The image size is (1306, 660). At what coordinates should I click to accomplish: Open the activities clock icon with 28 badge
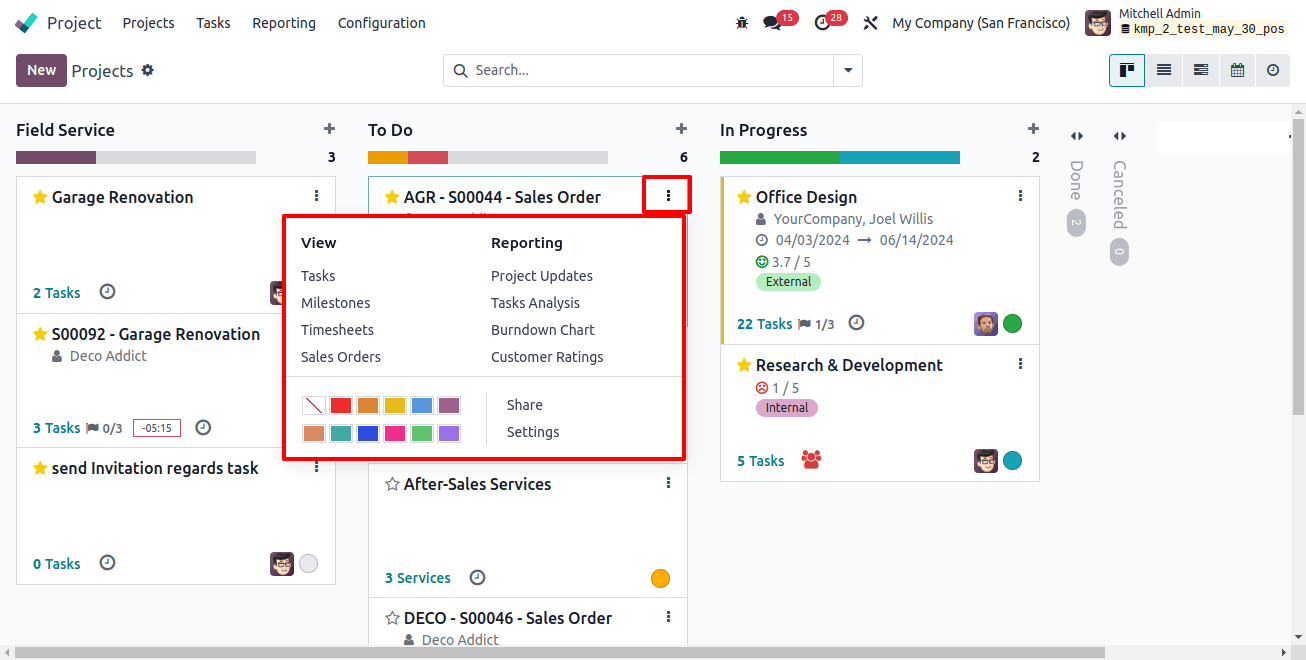click(823, 22)
